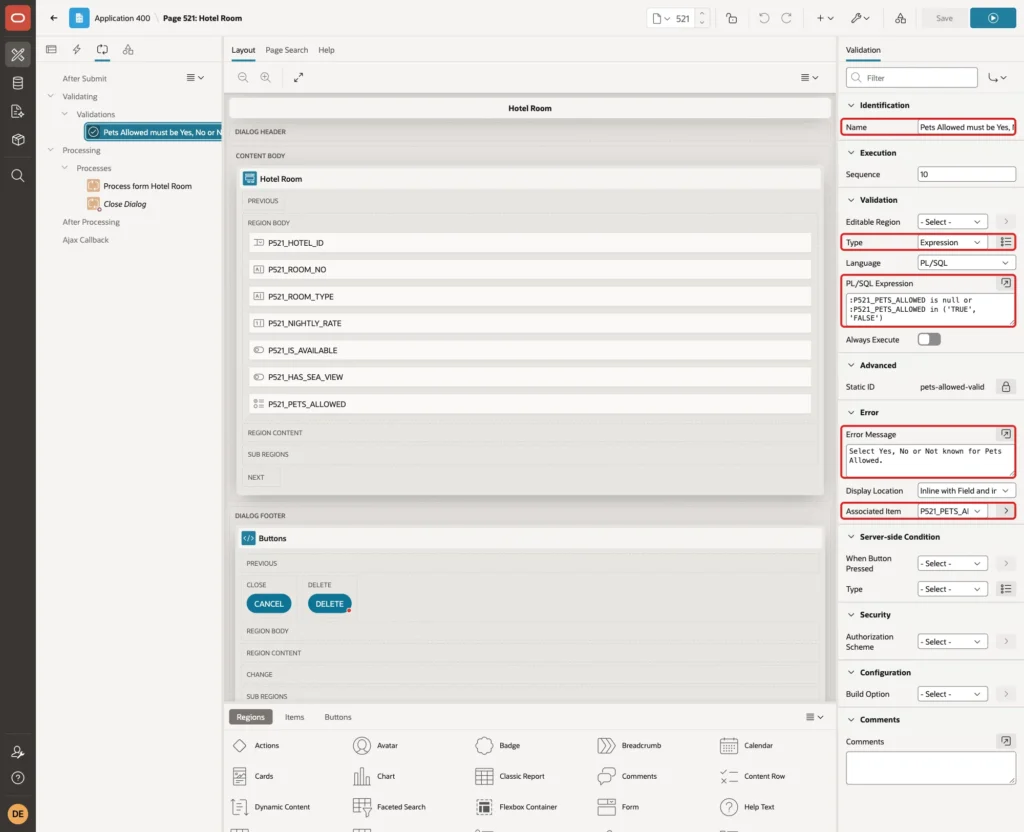Screen dimensions: 1024x832
Task: Select the Close Dialog process
Action: coord(124,204)
